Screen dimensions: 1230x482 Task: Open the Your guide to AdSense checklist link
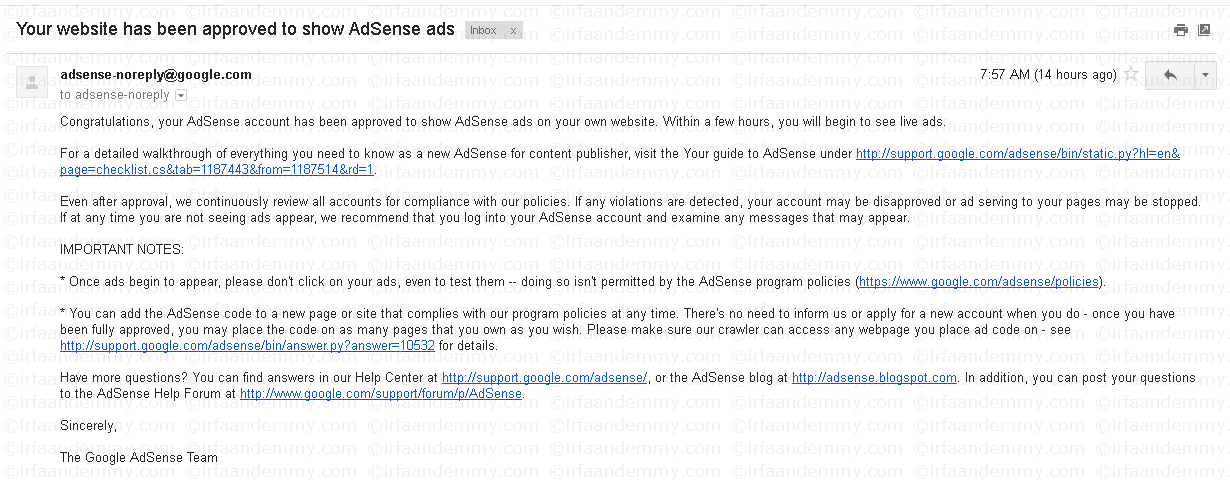tap(1017, 154)
